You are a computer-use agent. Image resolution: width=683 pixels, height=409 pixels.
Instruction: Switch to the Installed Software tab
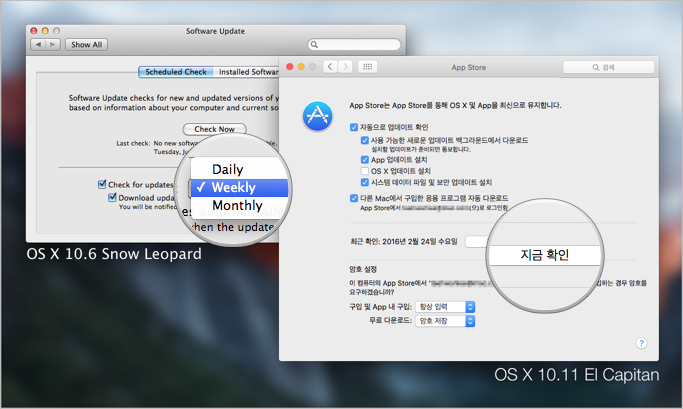(x=247, y=72)
